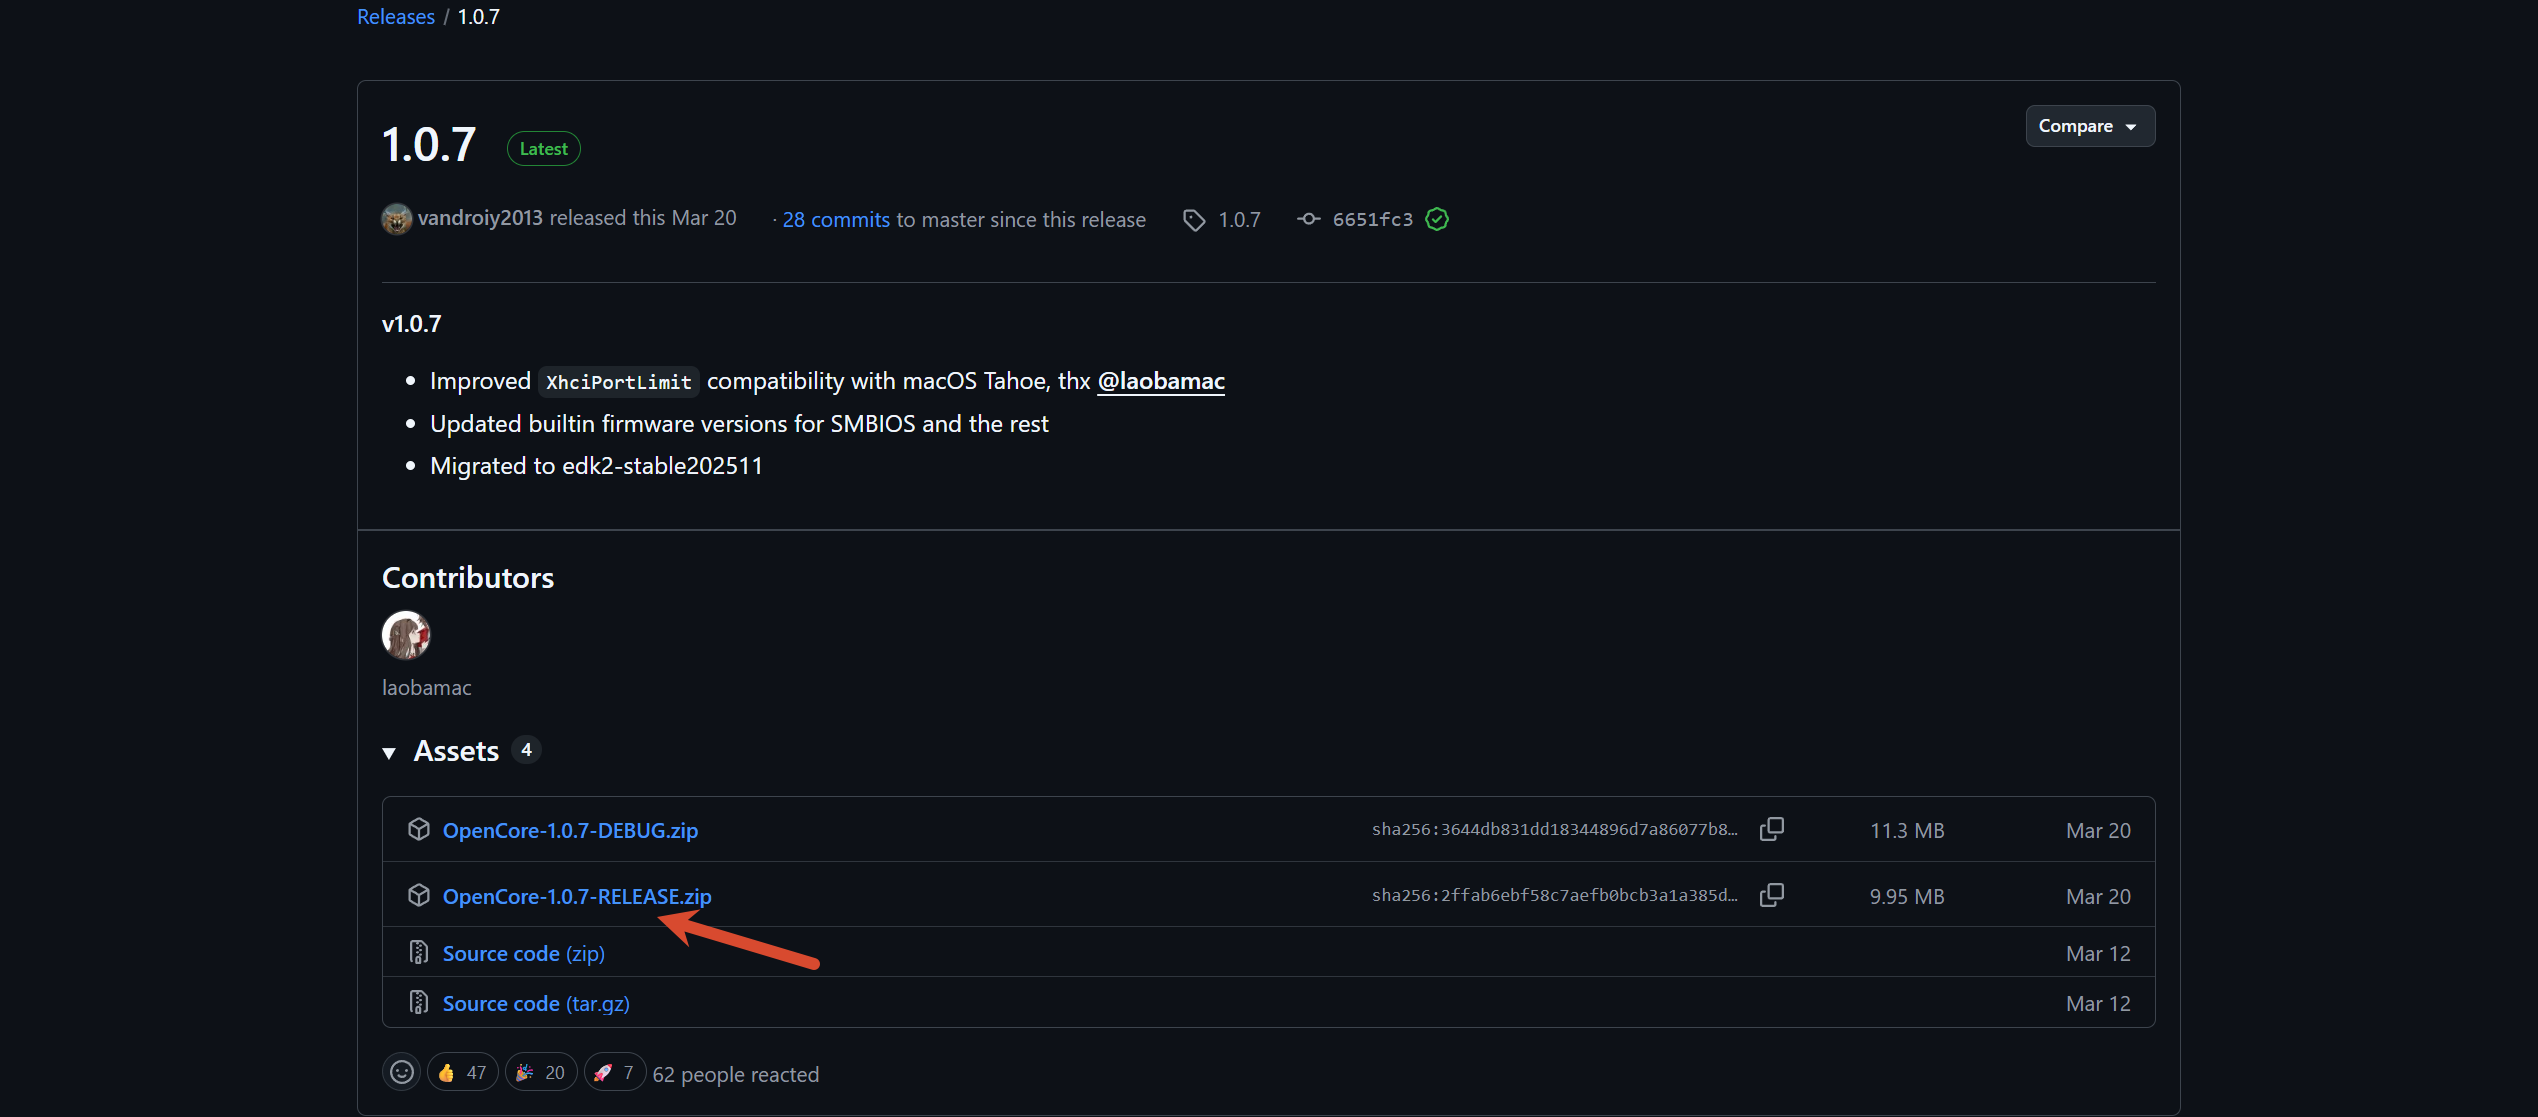Image resolution: width=2538 pixels, height=1117 pixels.
Task: Open the @laobamac mention link
Action: click(1161, 381)
